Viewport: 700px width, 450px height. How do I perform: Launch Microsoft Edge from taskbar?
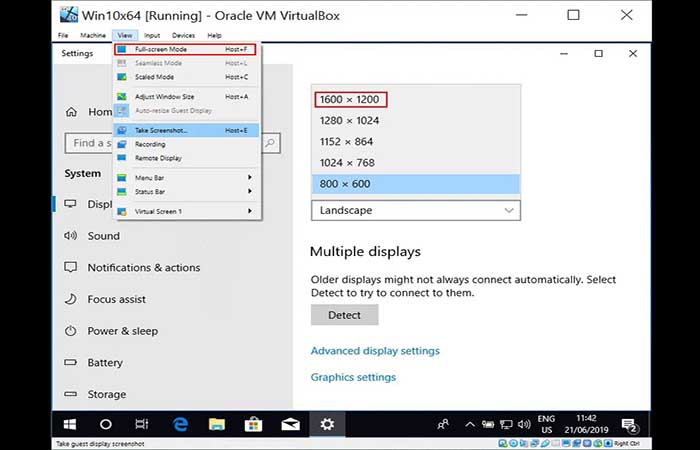coord(180,424)
